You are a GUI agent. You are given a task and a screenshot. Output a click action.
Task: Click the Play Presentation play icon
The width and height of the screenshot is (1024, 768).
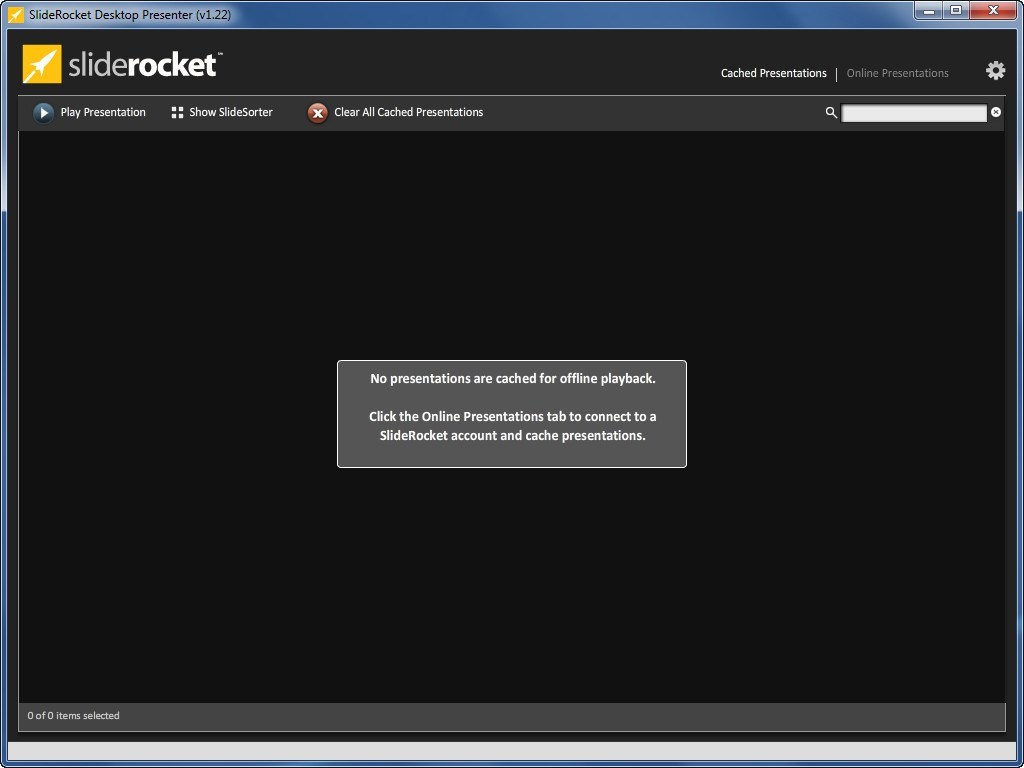click(43, 112)
